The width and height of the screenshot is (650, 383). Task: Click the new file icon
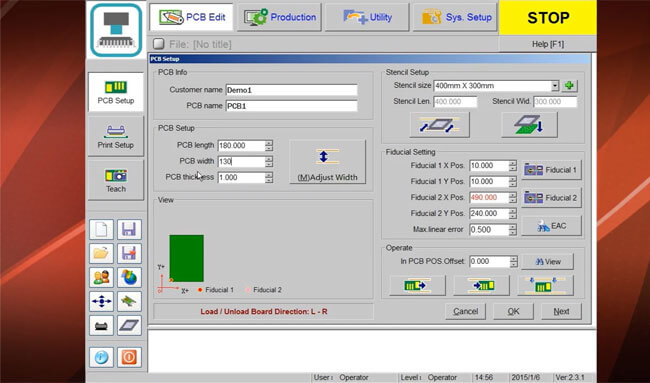coord(102,229)
